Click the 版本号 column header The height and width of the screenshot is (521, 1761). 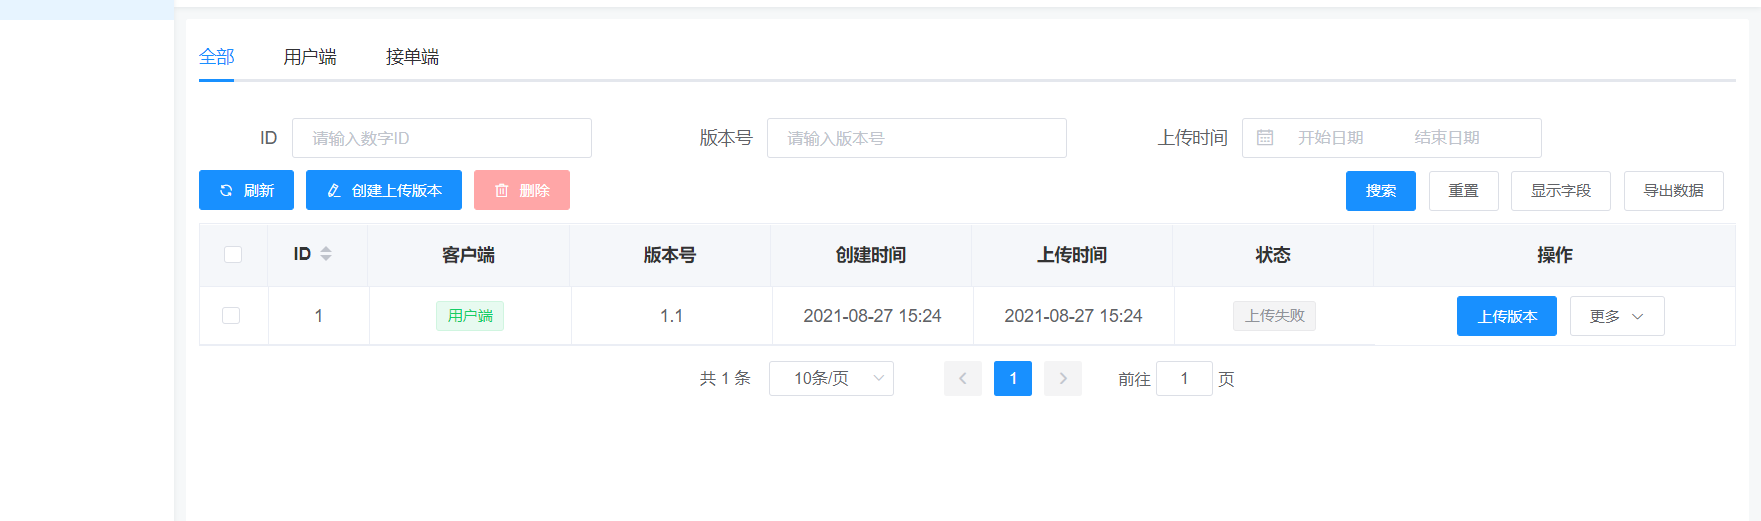tap(670, 255)
